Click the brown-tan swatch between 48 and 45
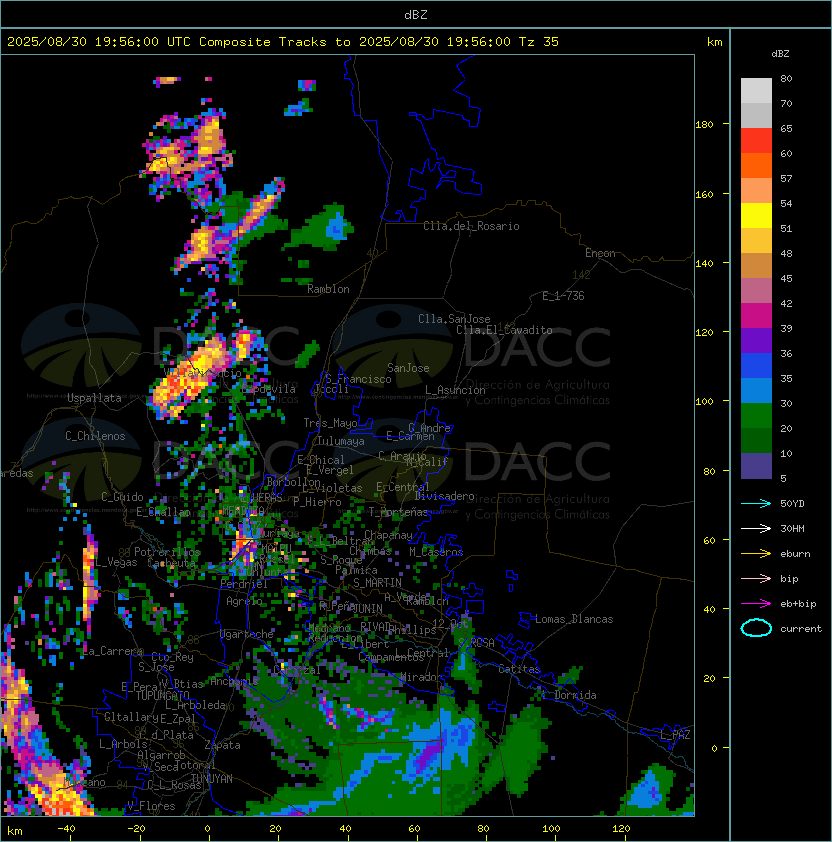 [756, 266]
